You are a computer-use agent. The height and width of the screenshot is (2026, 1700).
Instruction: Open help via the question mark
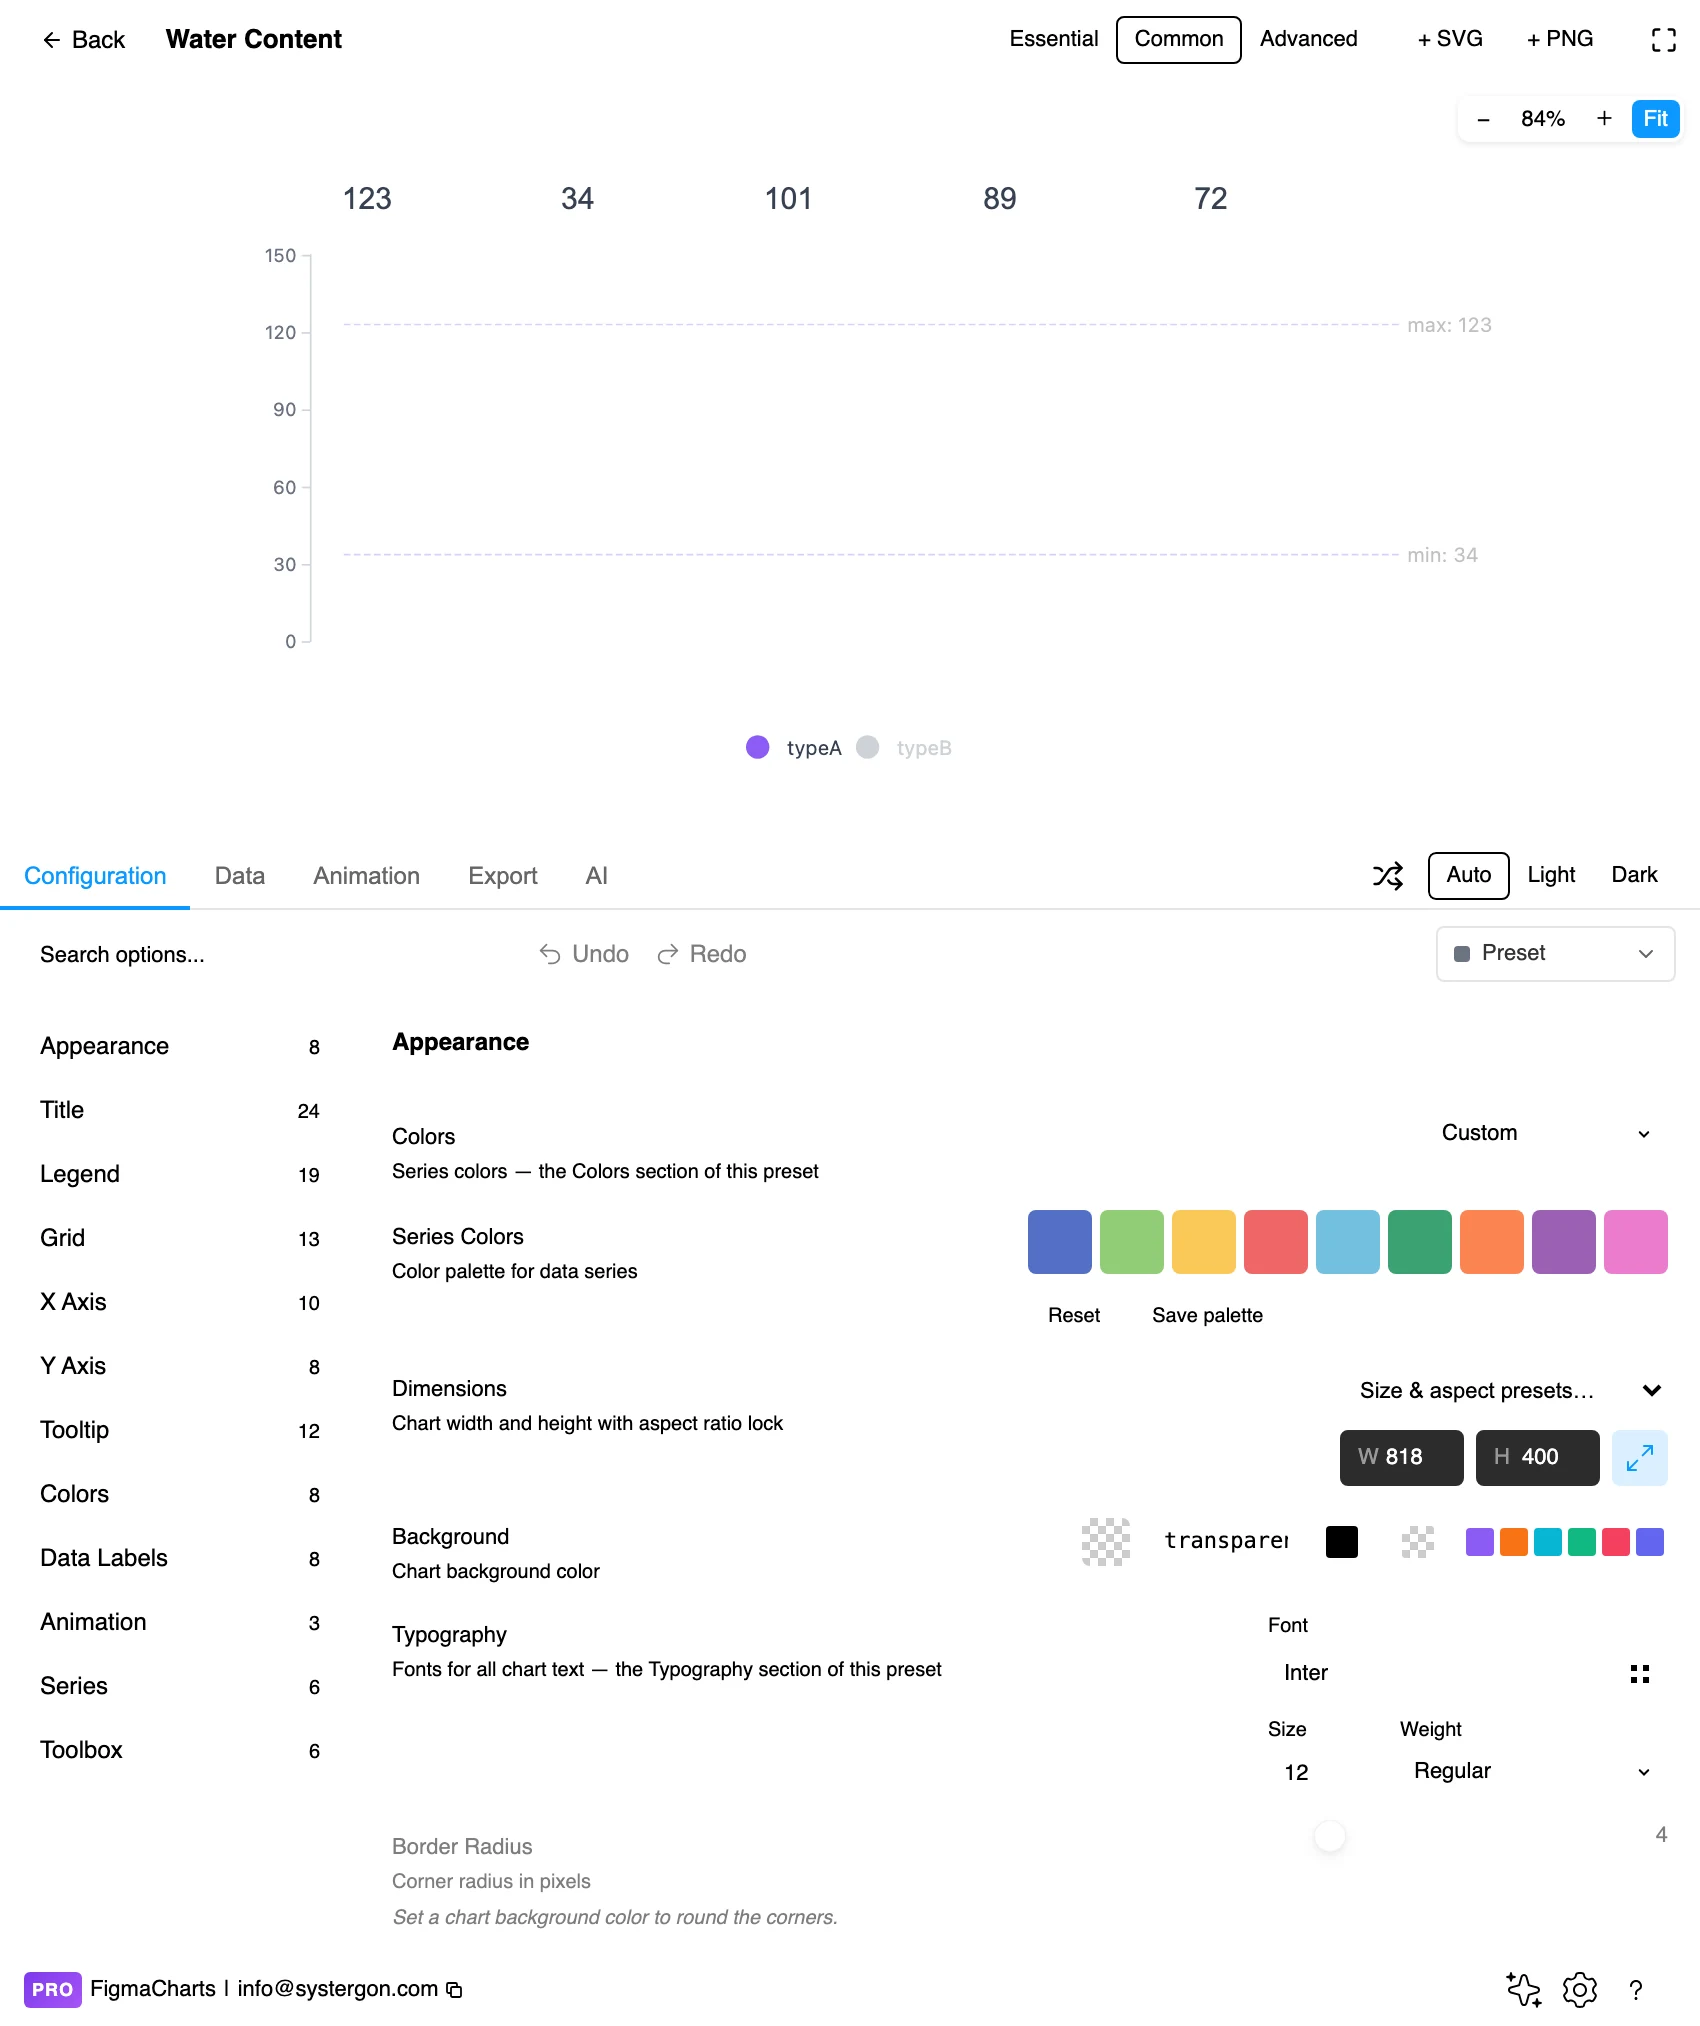1636,1989
